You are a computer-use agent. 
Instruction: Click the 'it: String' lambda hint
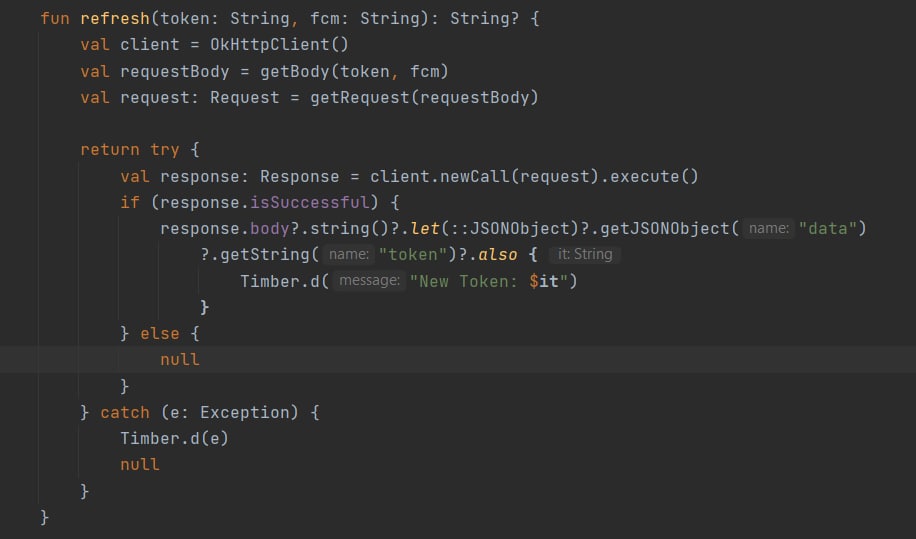point(585,255)
